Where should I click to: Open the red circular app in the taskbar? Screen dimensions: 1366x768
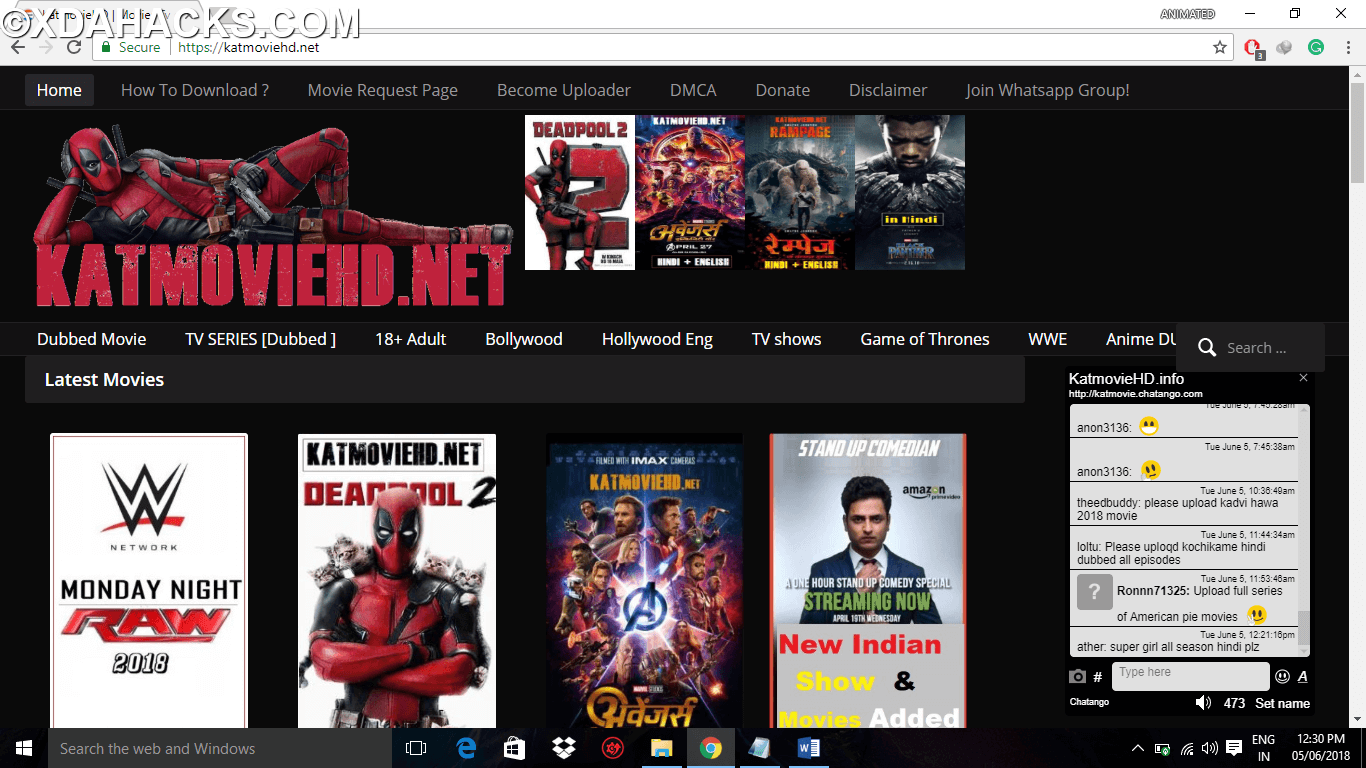click(x=612, y=748)
